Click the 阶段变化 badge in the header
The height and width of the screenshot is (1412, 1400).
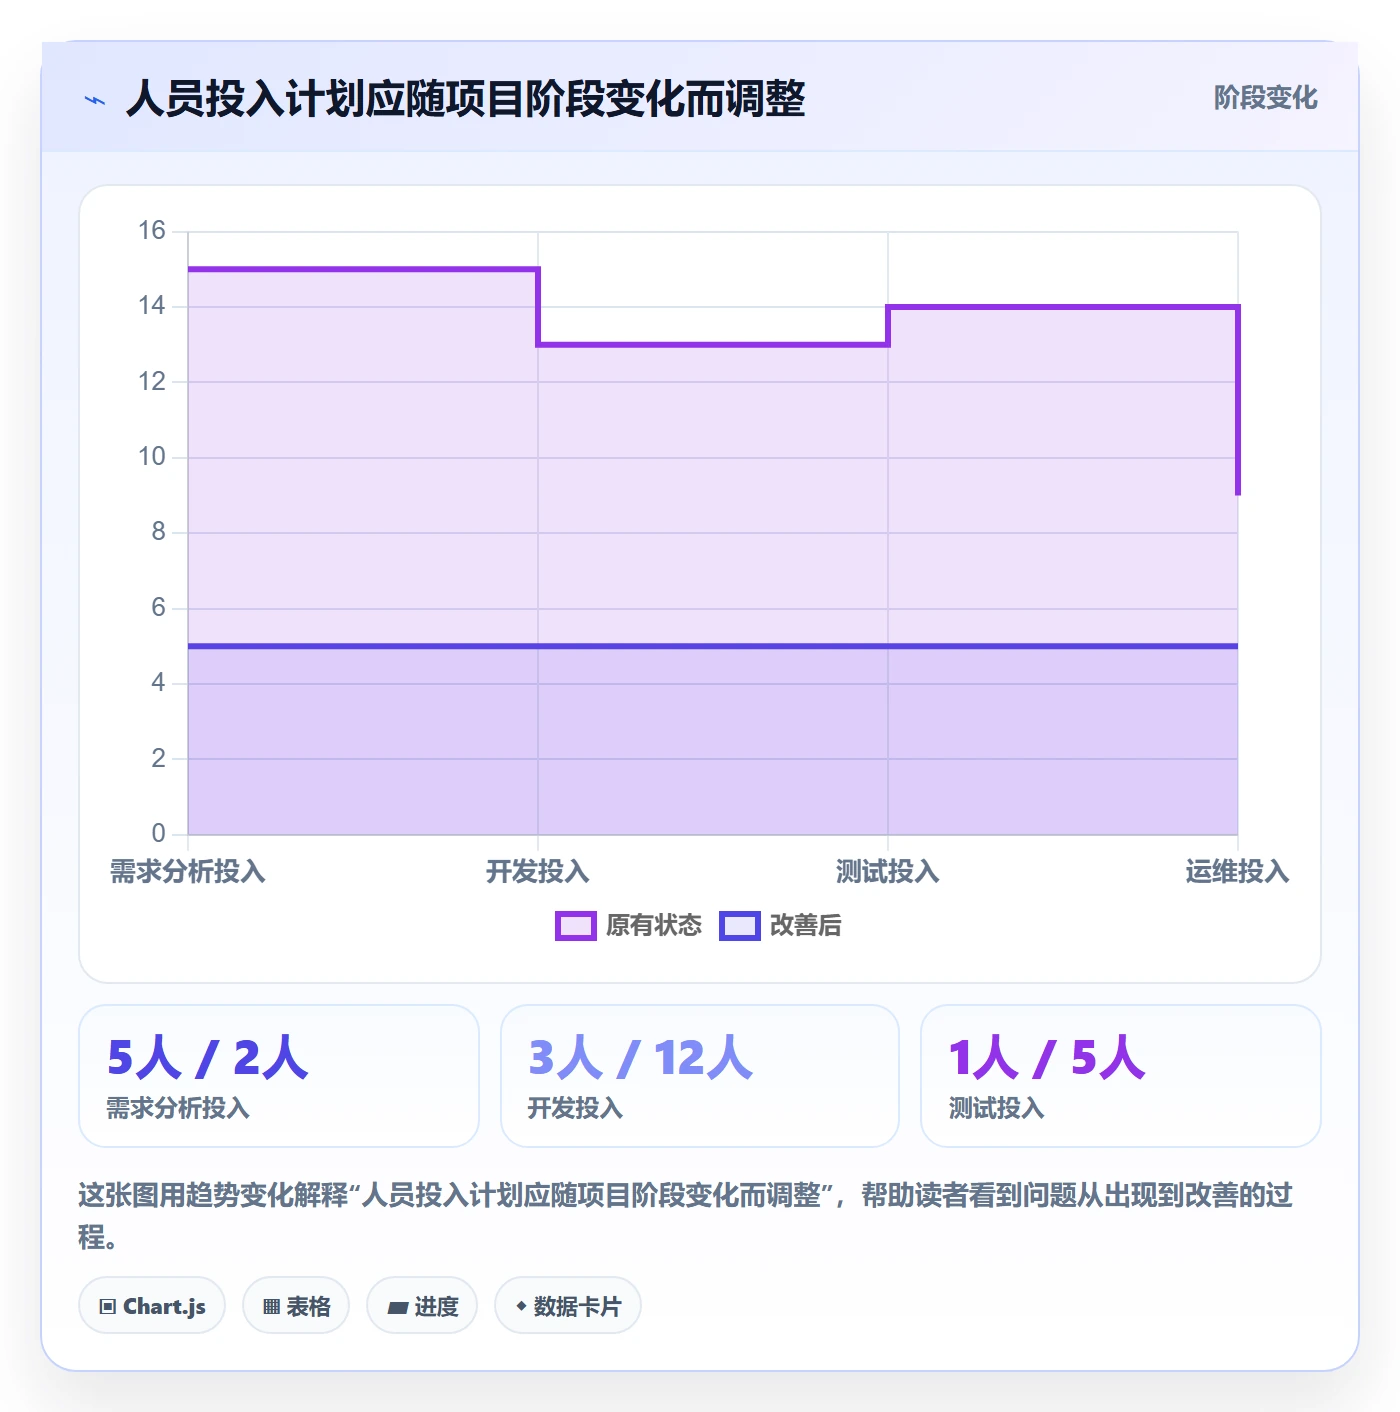1265,98
